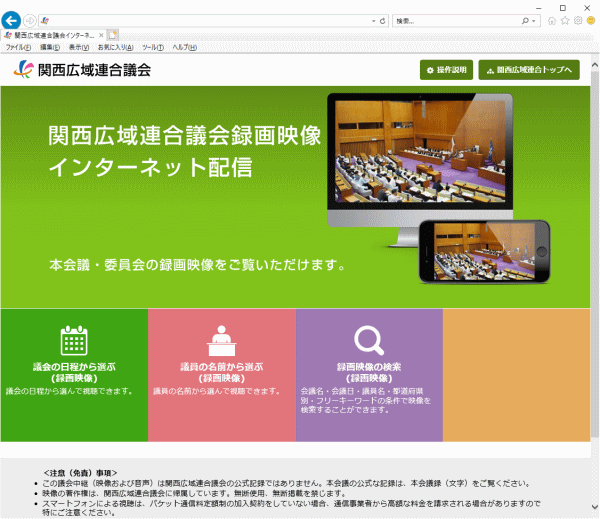
Task: Close the 関西広域連合議会 browser tab
Action: (x=101, y=36)
